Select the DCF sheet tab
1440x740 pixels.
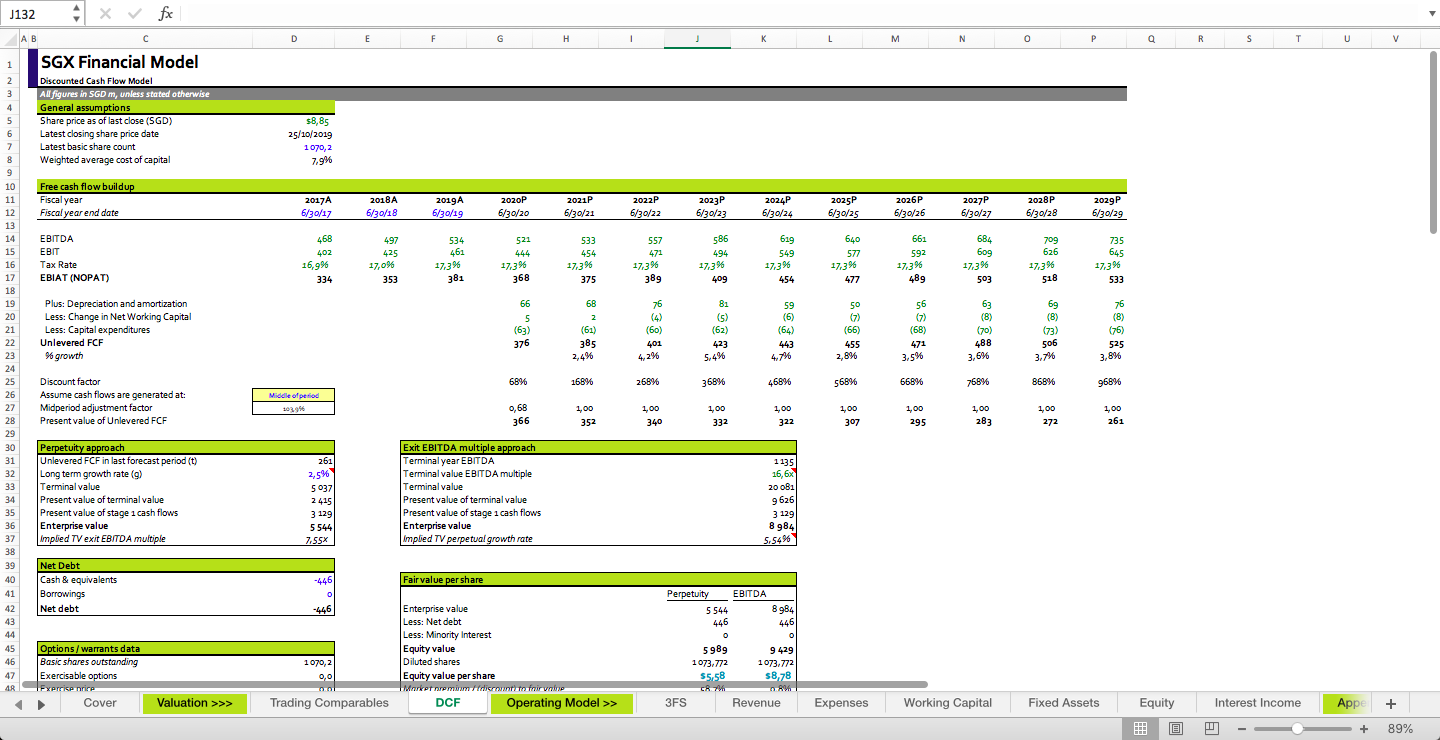(x=448, y=703)
